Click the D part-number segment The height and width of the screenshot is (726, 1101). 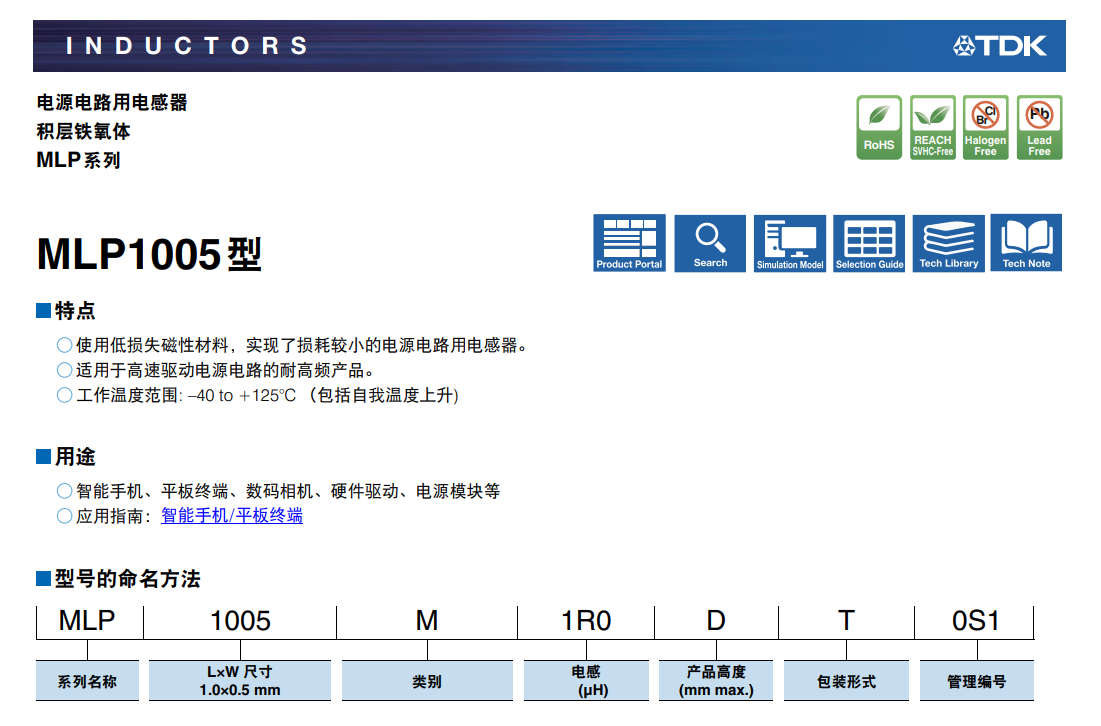[716, 621]
